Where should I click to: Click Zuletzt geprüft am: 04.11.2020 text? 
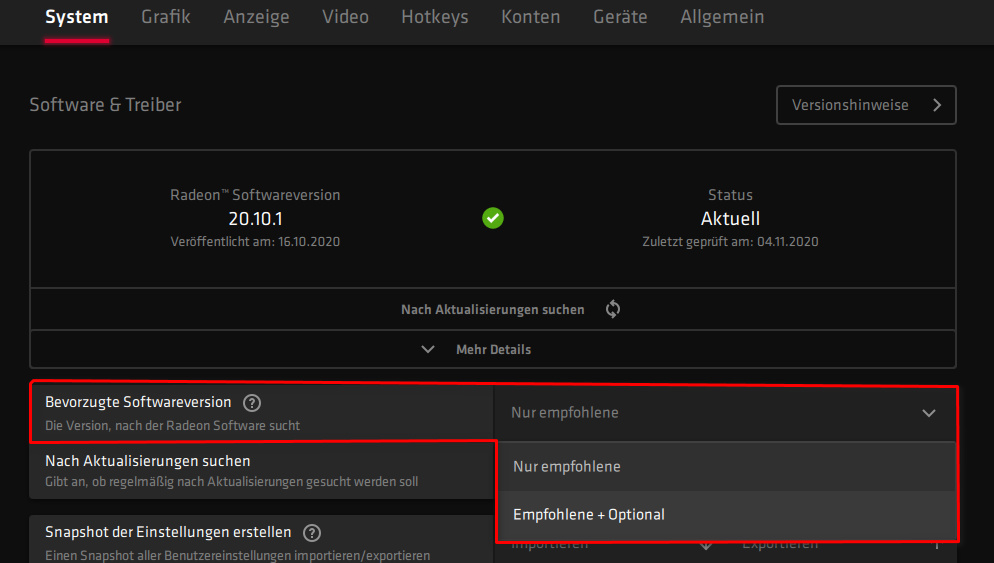click(730, 242)
